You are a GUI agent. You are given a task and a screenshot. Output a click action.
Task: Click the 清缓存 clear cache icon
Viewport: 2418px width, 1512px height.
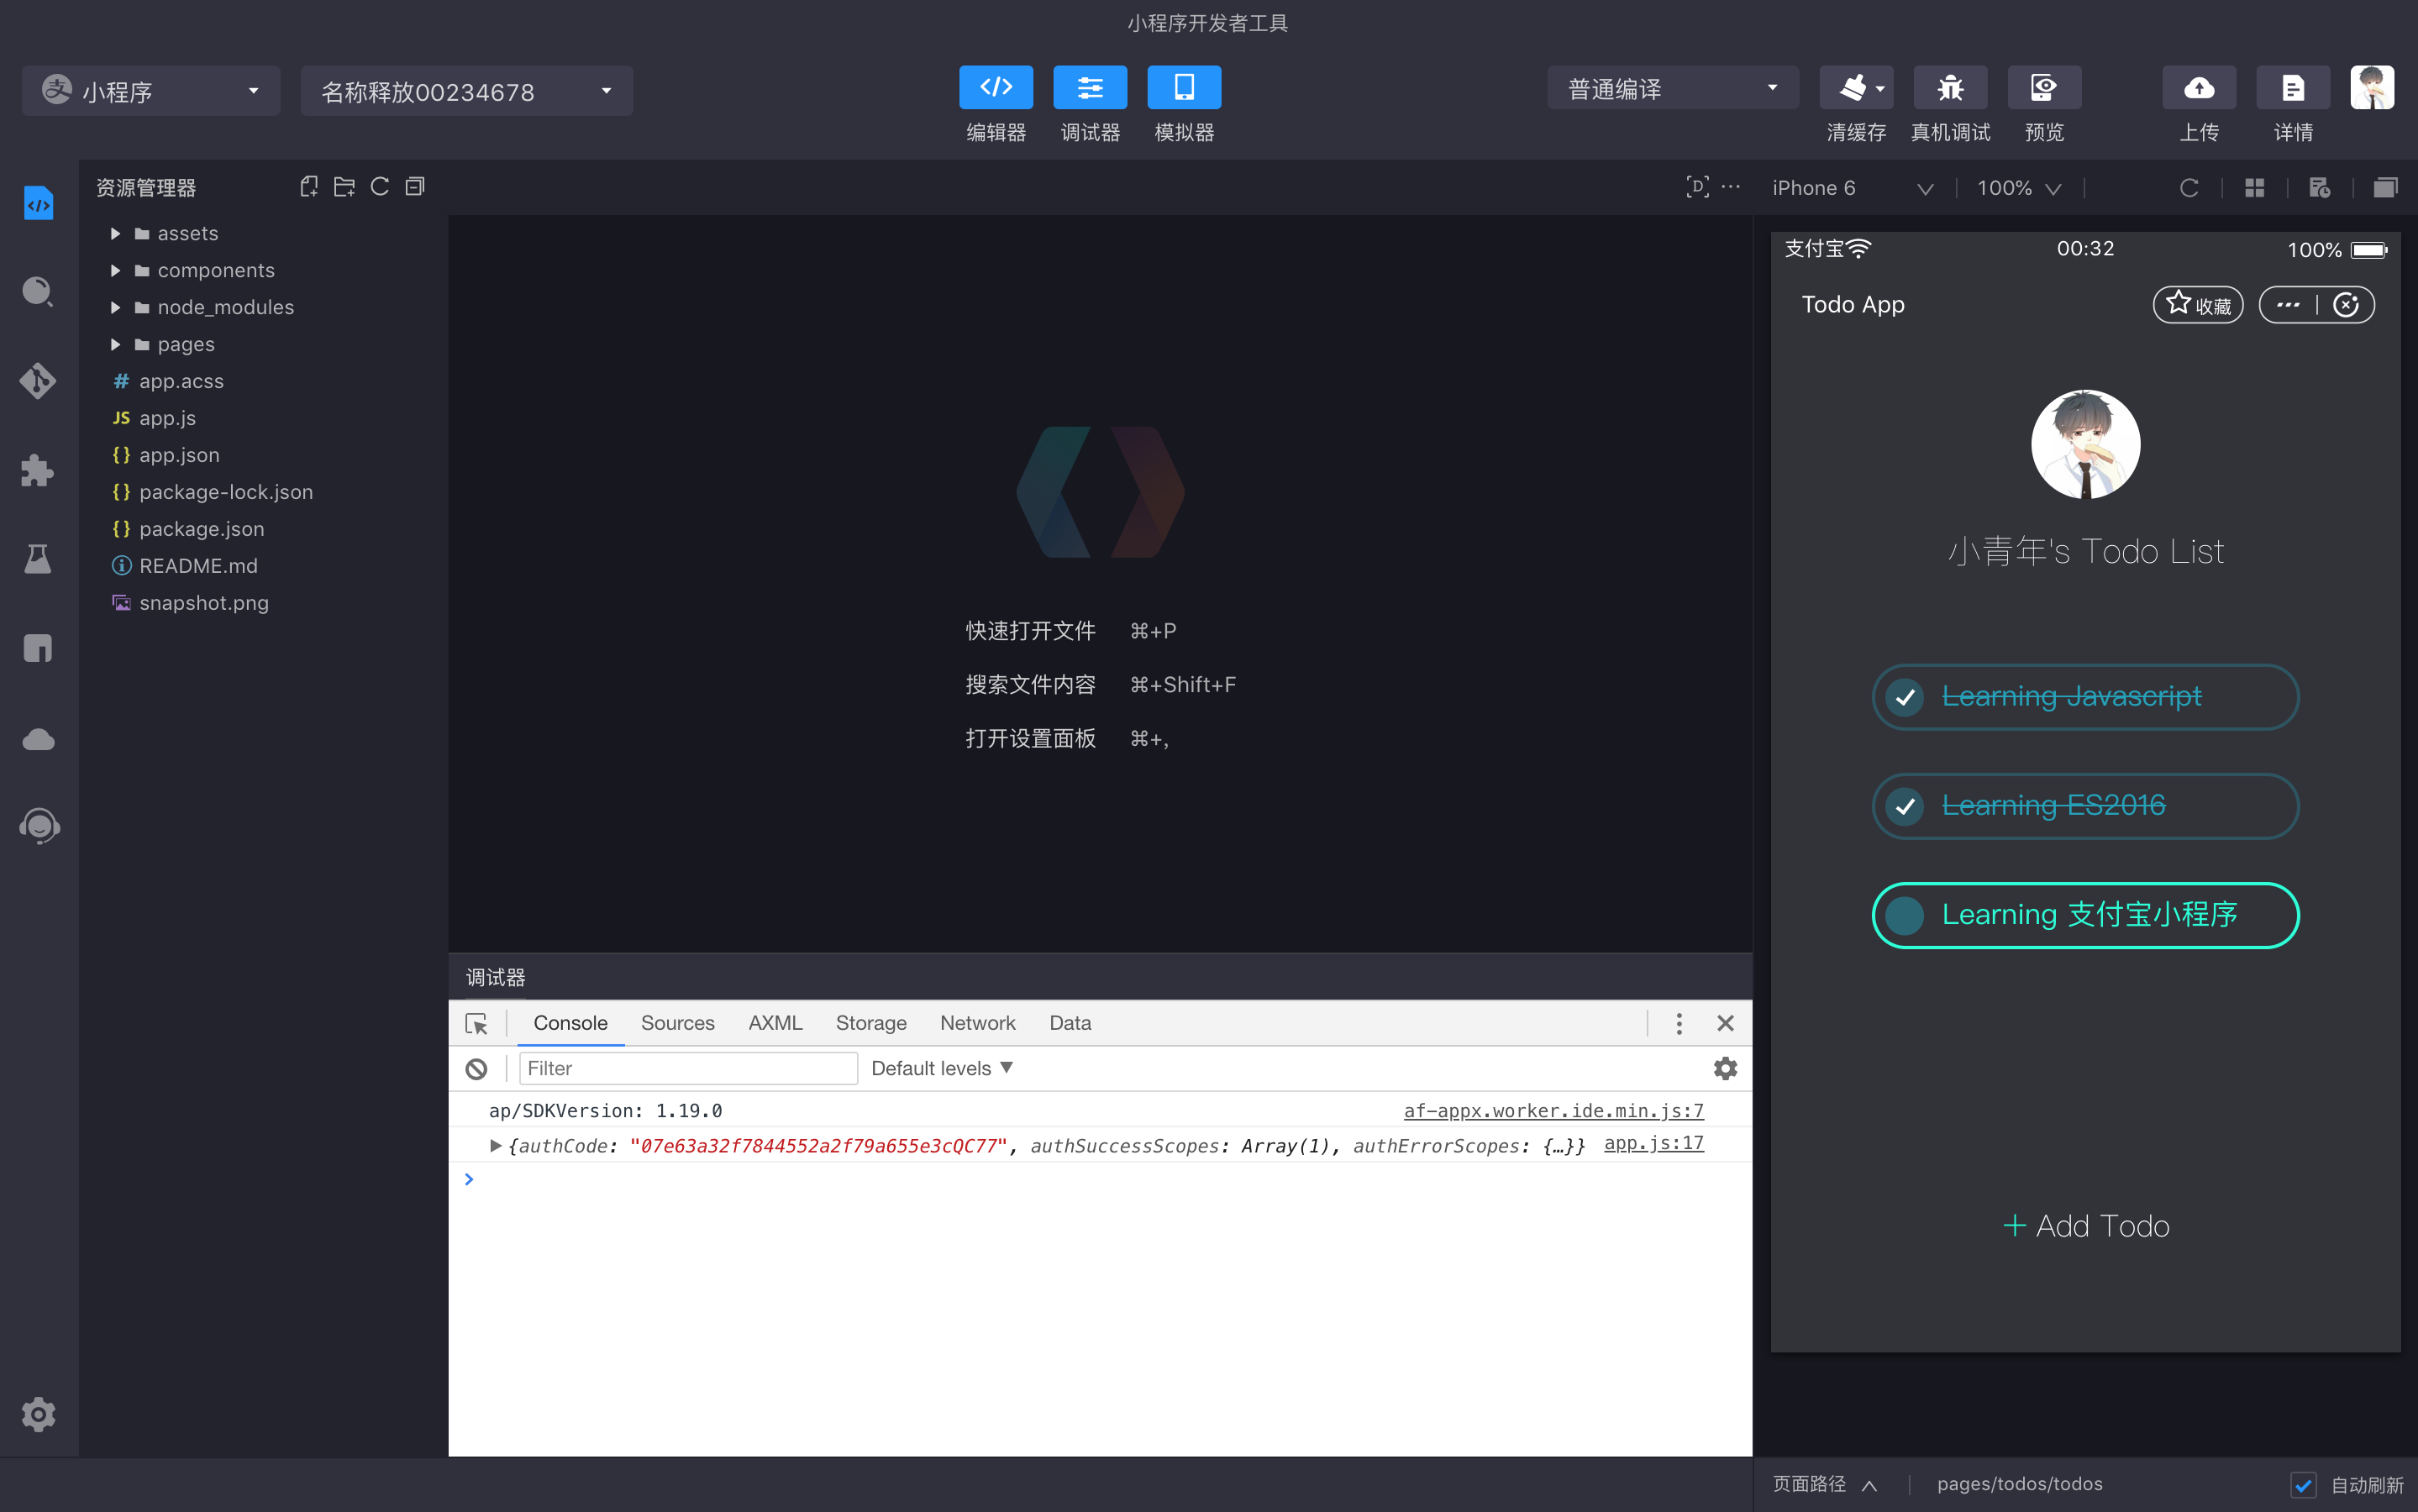click(1853, 88)
